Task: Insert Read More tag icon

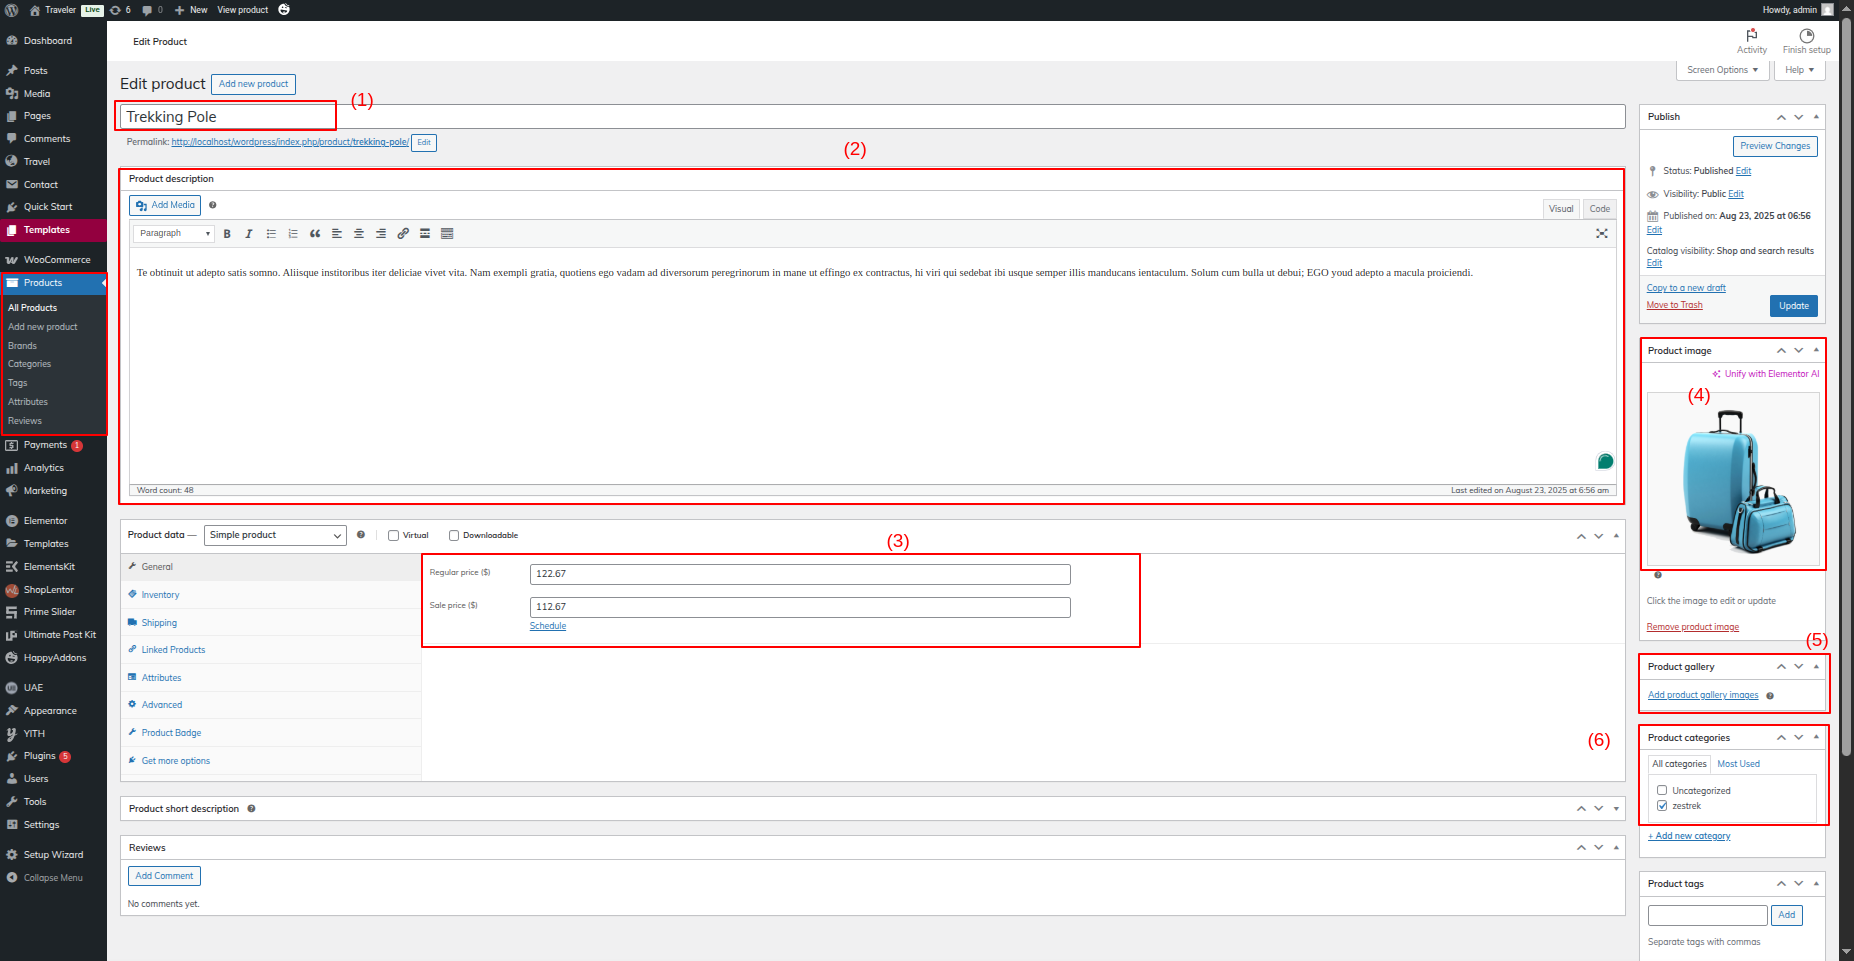Action: tap(425, 234)
